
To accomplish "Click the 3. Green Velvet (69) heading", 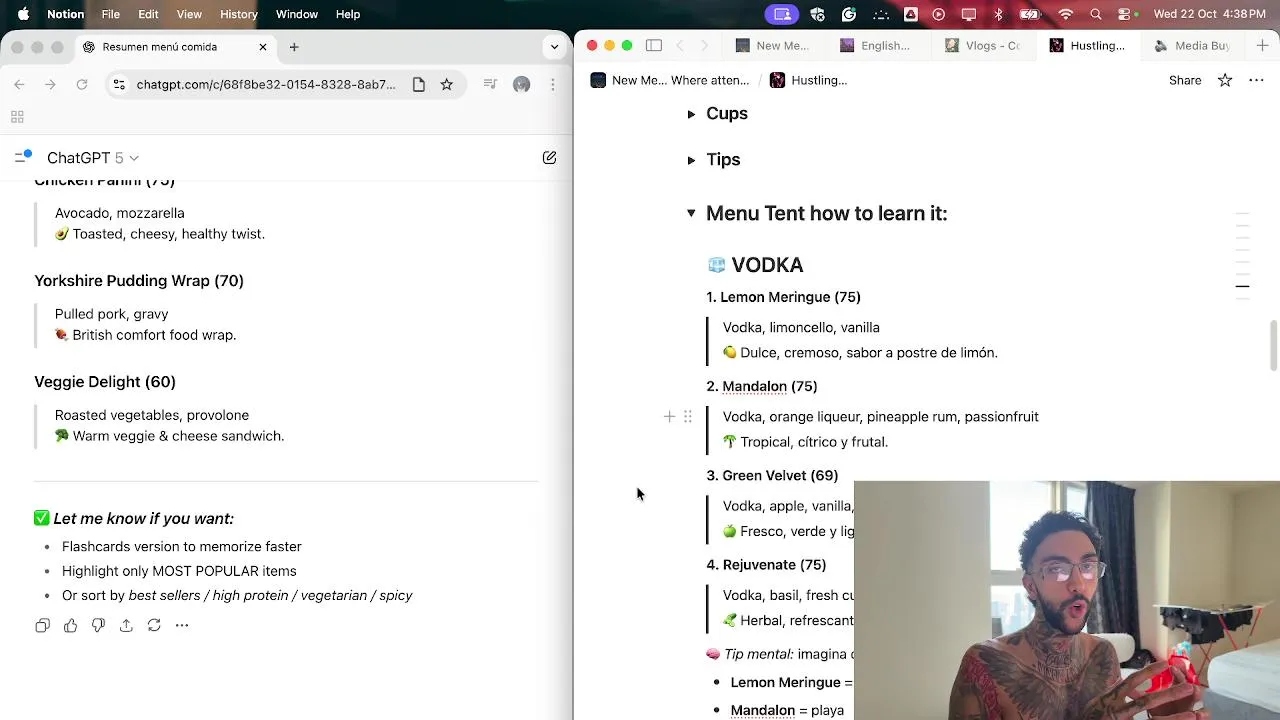I will coord(772,476).
